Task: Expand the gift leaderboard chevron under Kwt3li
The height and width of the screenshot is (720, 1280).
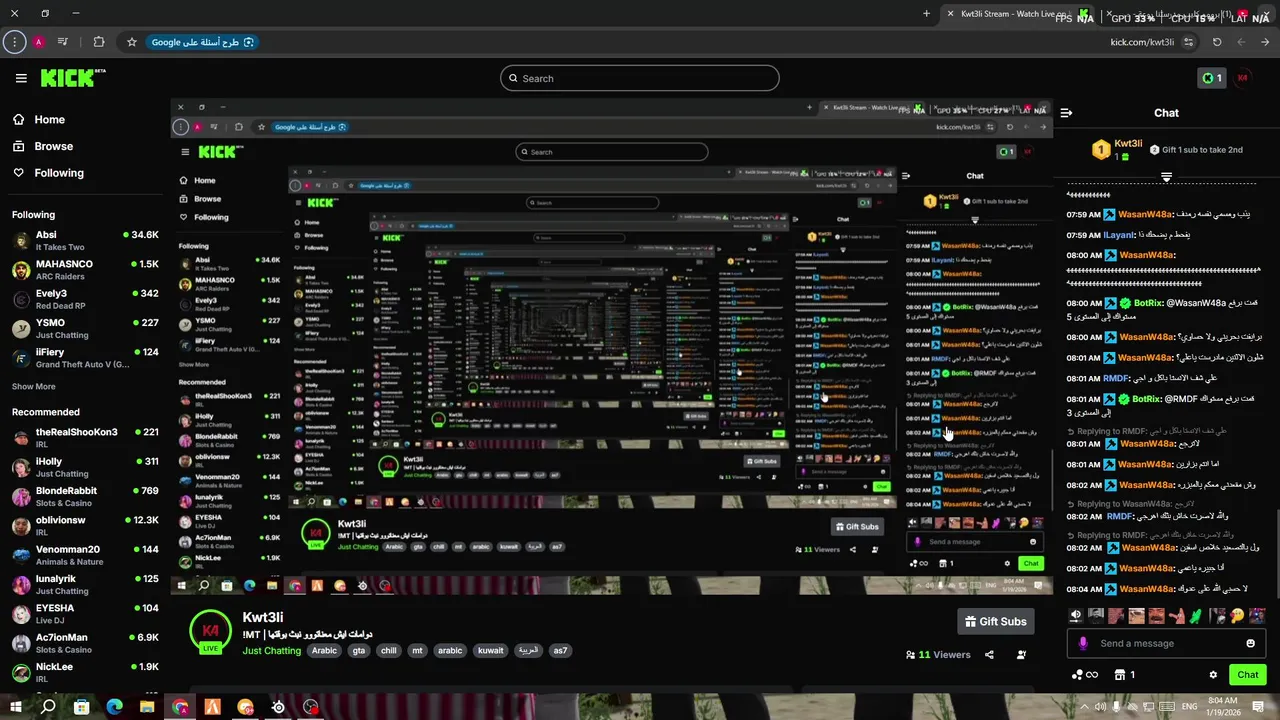Action: [1166, 177]
